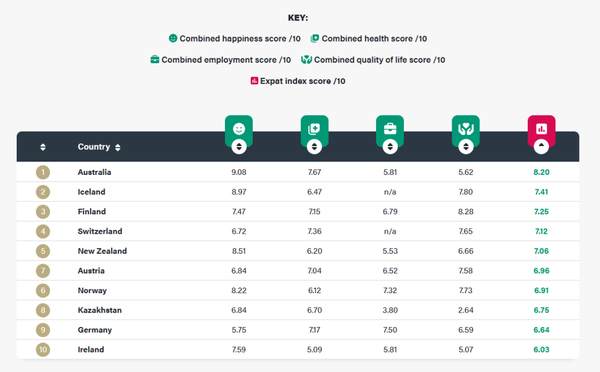
Task: Click rank badge 4 for Switzerland
Action: [x=43, y=231]
